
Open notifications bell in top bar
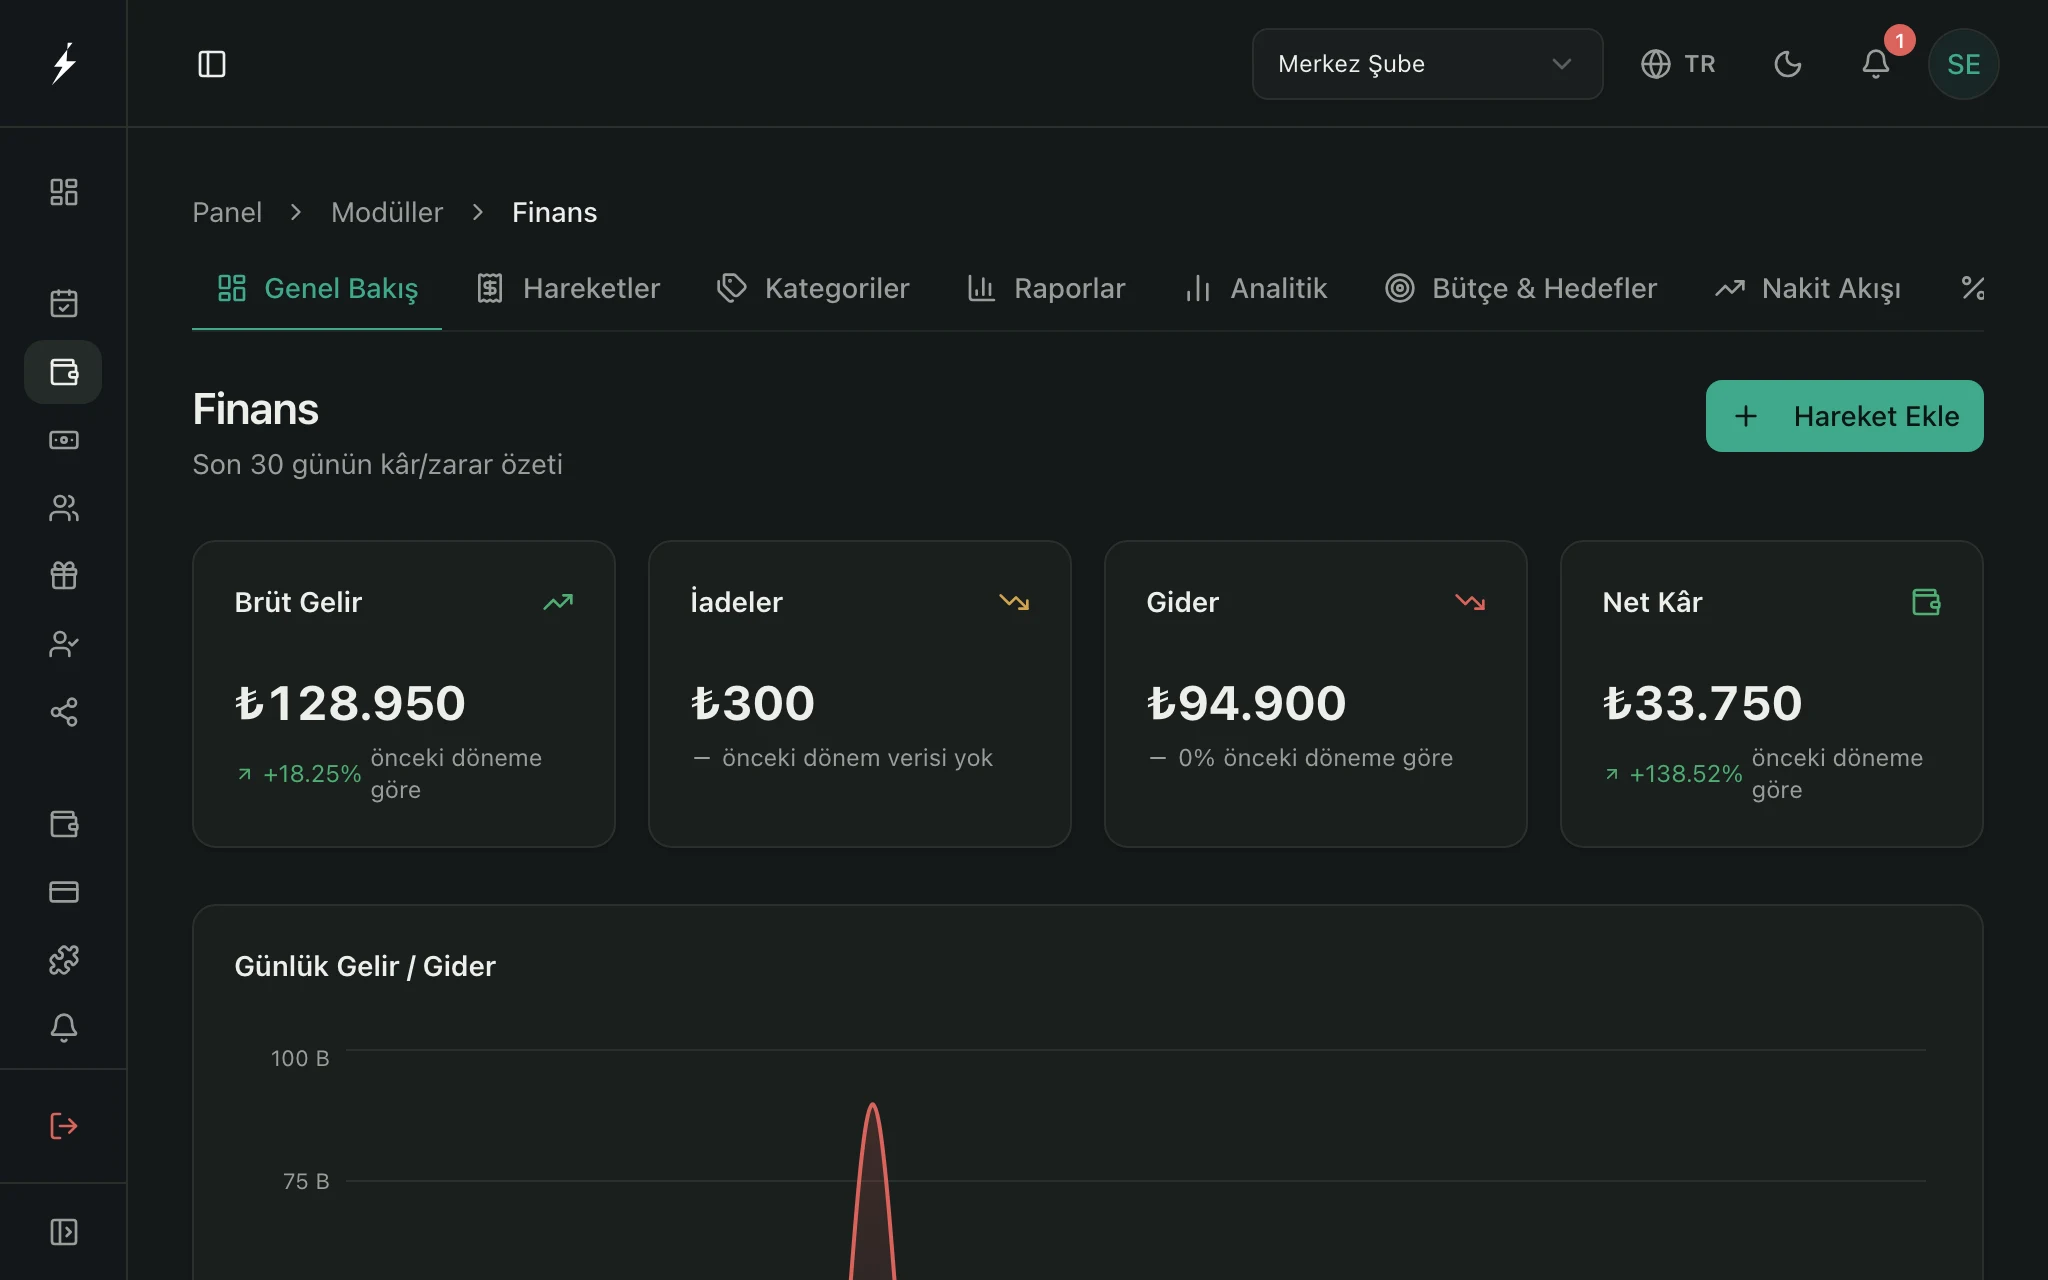point(1876,64)
